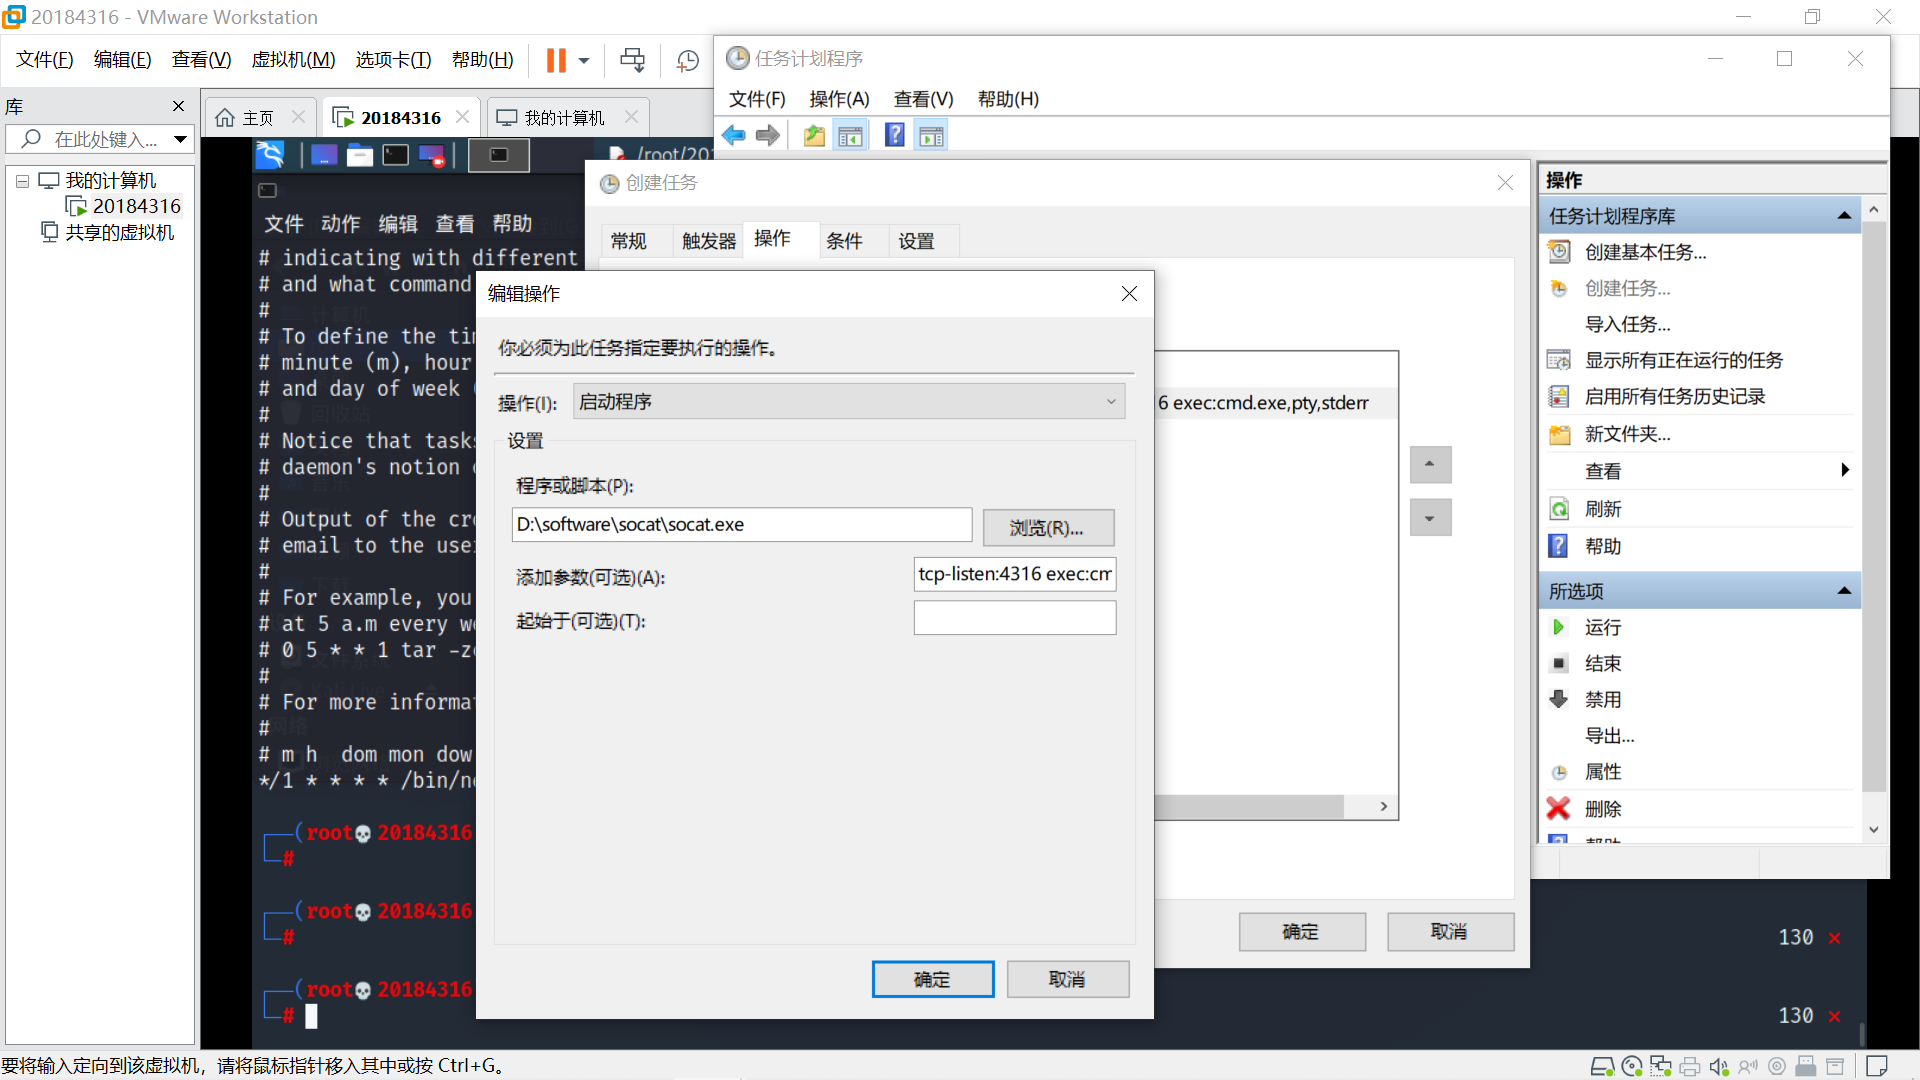Open the Action type dropdown combo box
The width and height of the screenshot is (1920, 1080).
(x=848, y=401)
